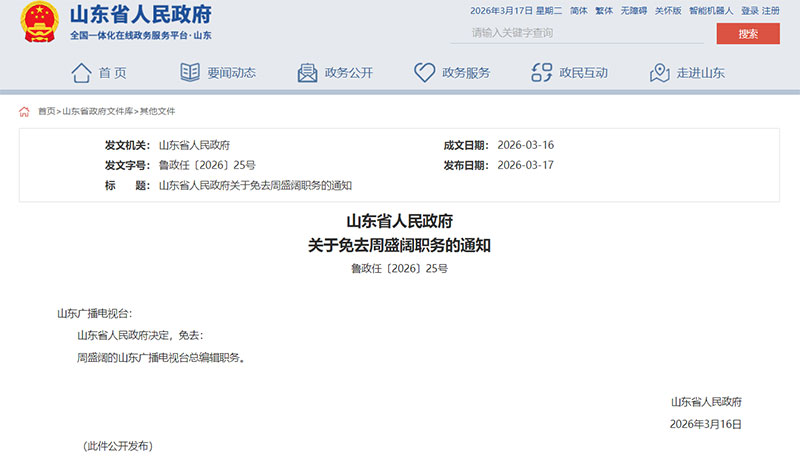Image resolution: width=800 pixels, height=456 pixels.
Task: Click the 注册 register link
Action: pos(771,10)
